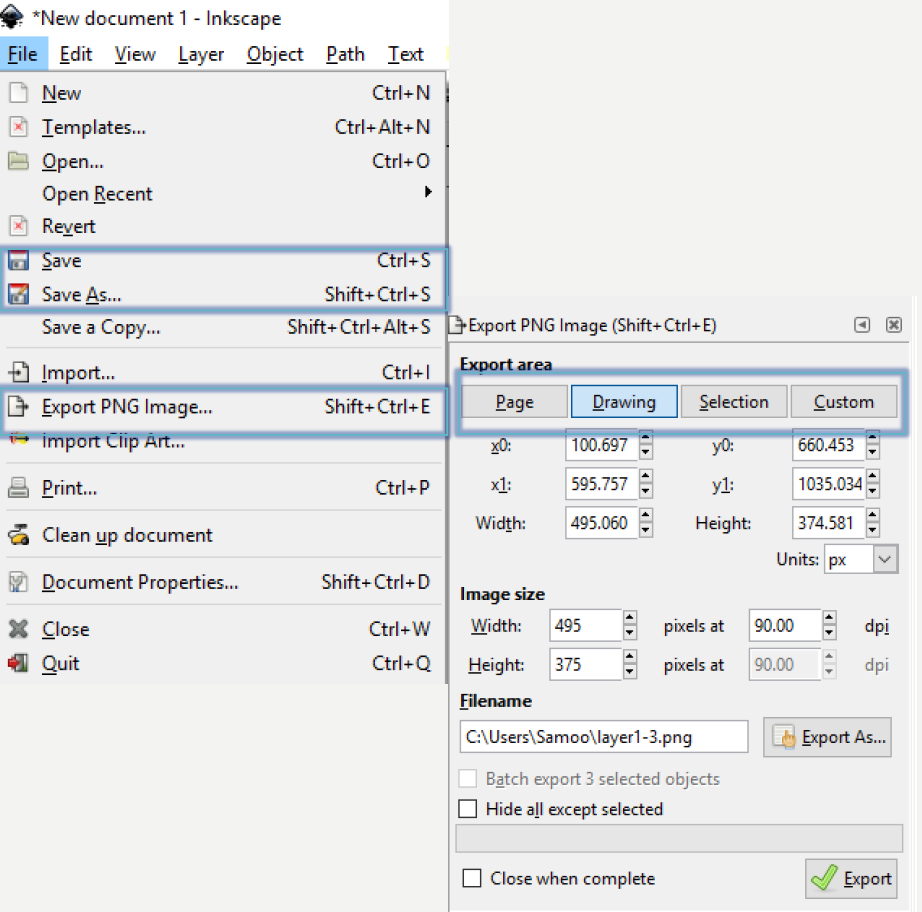This screenshot has width=922, height=912.
Task: Click the x0 value spinner arrows
Action: click(646, 445)
